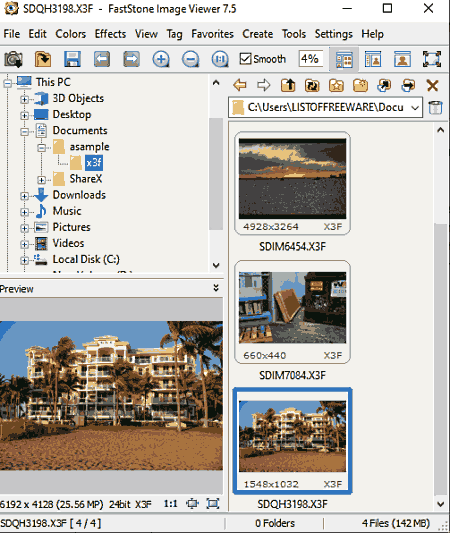
Task: Click the orange Back folder arrow
Action: [x=240, y=85]
